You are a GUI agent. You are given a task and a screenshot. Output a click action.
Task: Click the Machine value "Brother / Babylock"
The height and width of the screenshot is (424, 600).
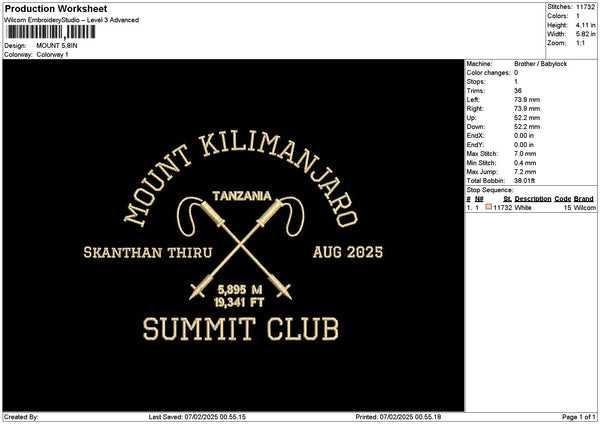(x=540, y=64)
